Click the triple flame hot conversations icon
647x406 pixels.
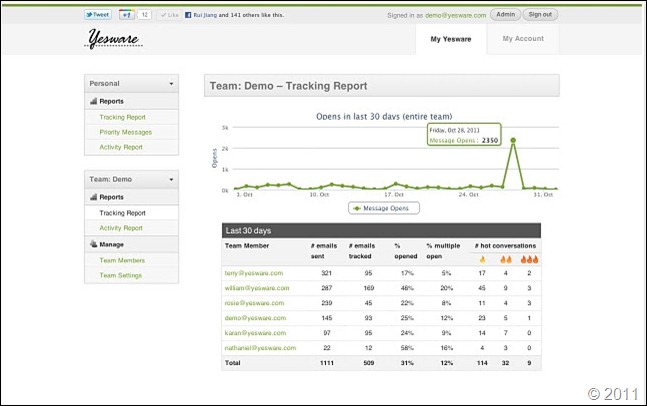pyautogui.click(x=529, y=259)
